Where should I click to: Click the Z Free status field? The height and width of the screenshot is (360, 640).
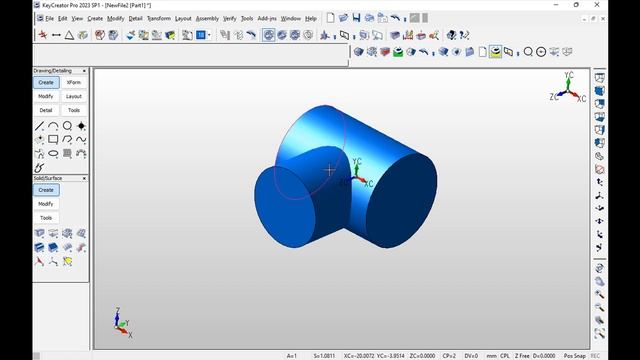(x=522, y=356)
